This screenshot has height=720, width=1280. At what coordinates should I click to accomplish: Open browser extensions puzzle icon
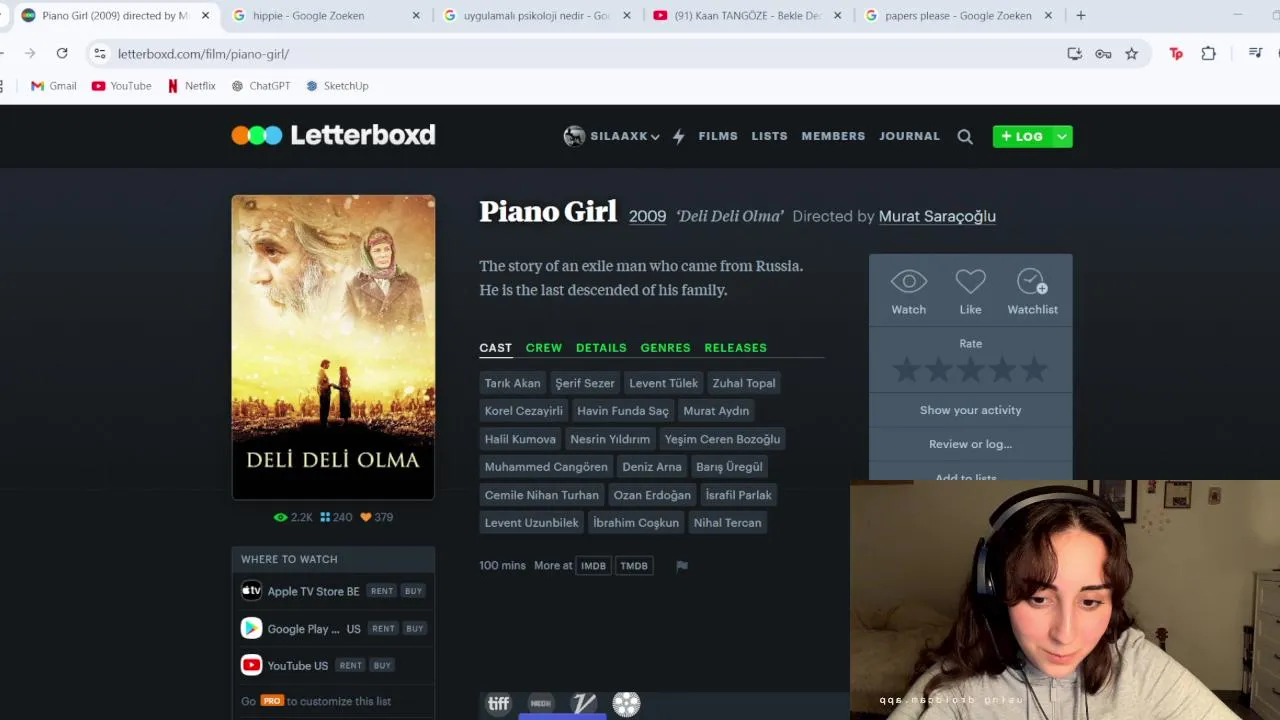pyautogui.click(x=1208, y=54)
